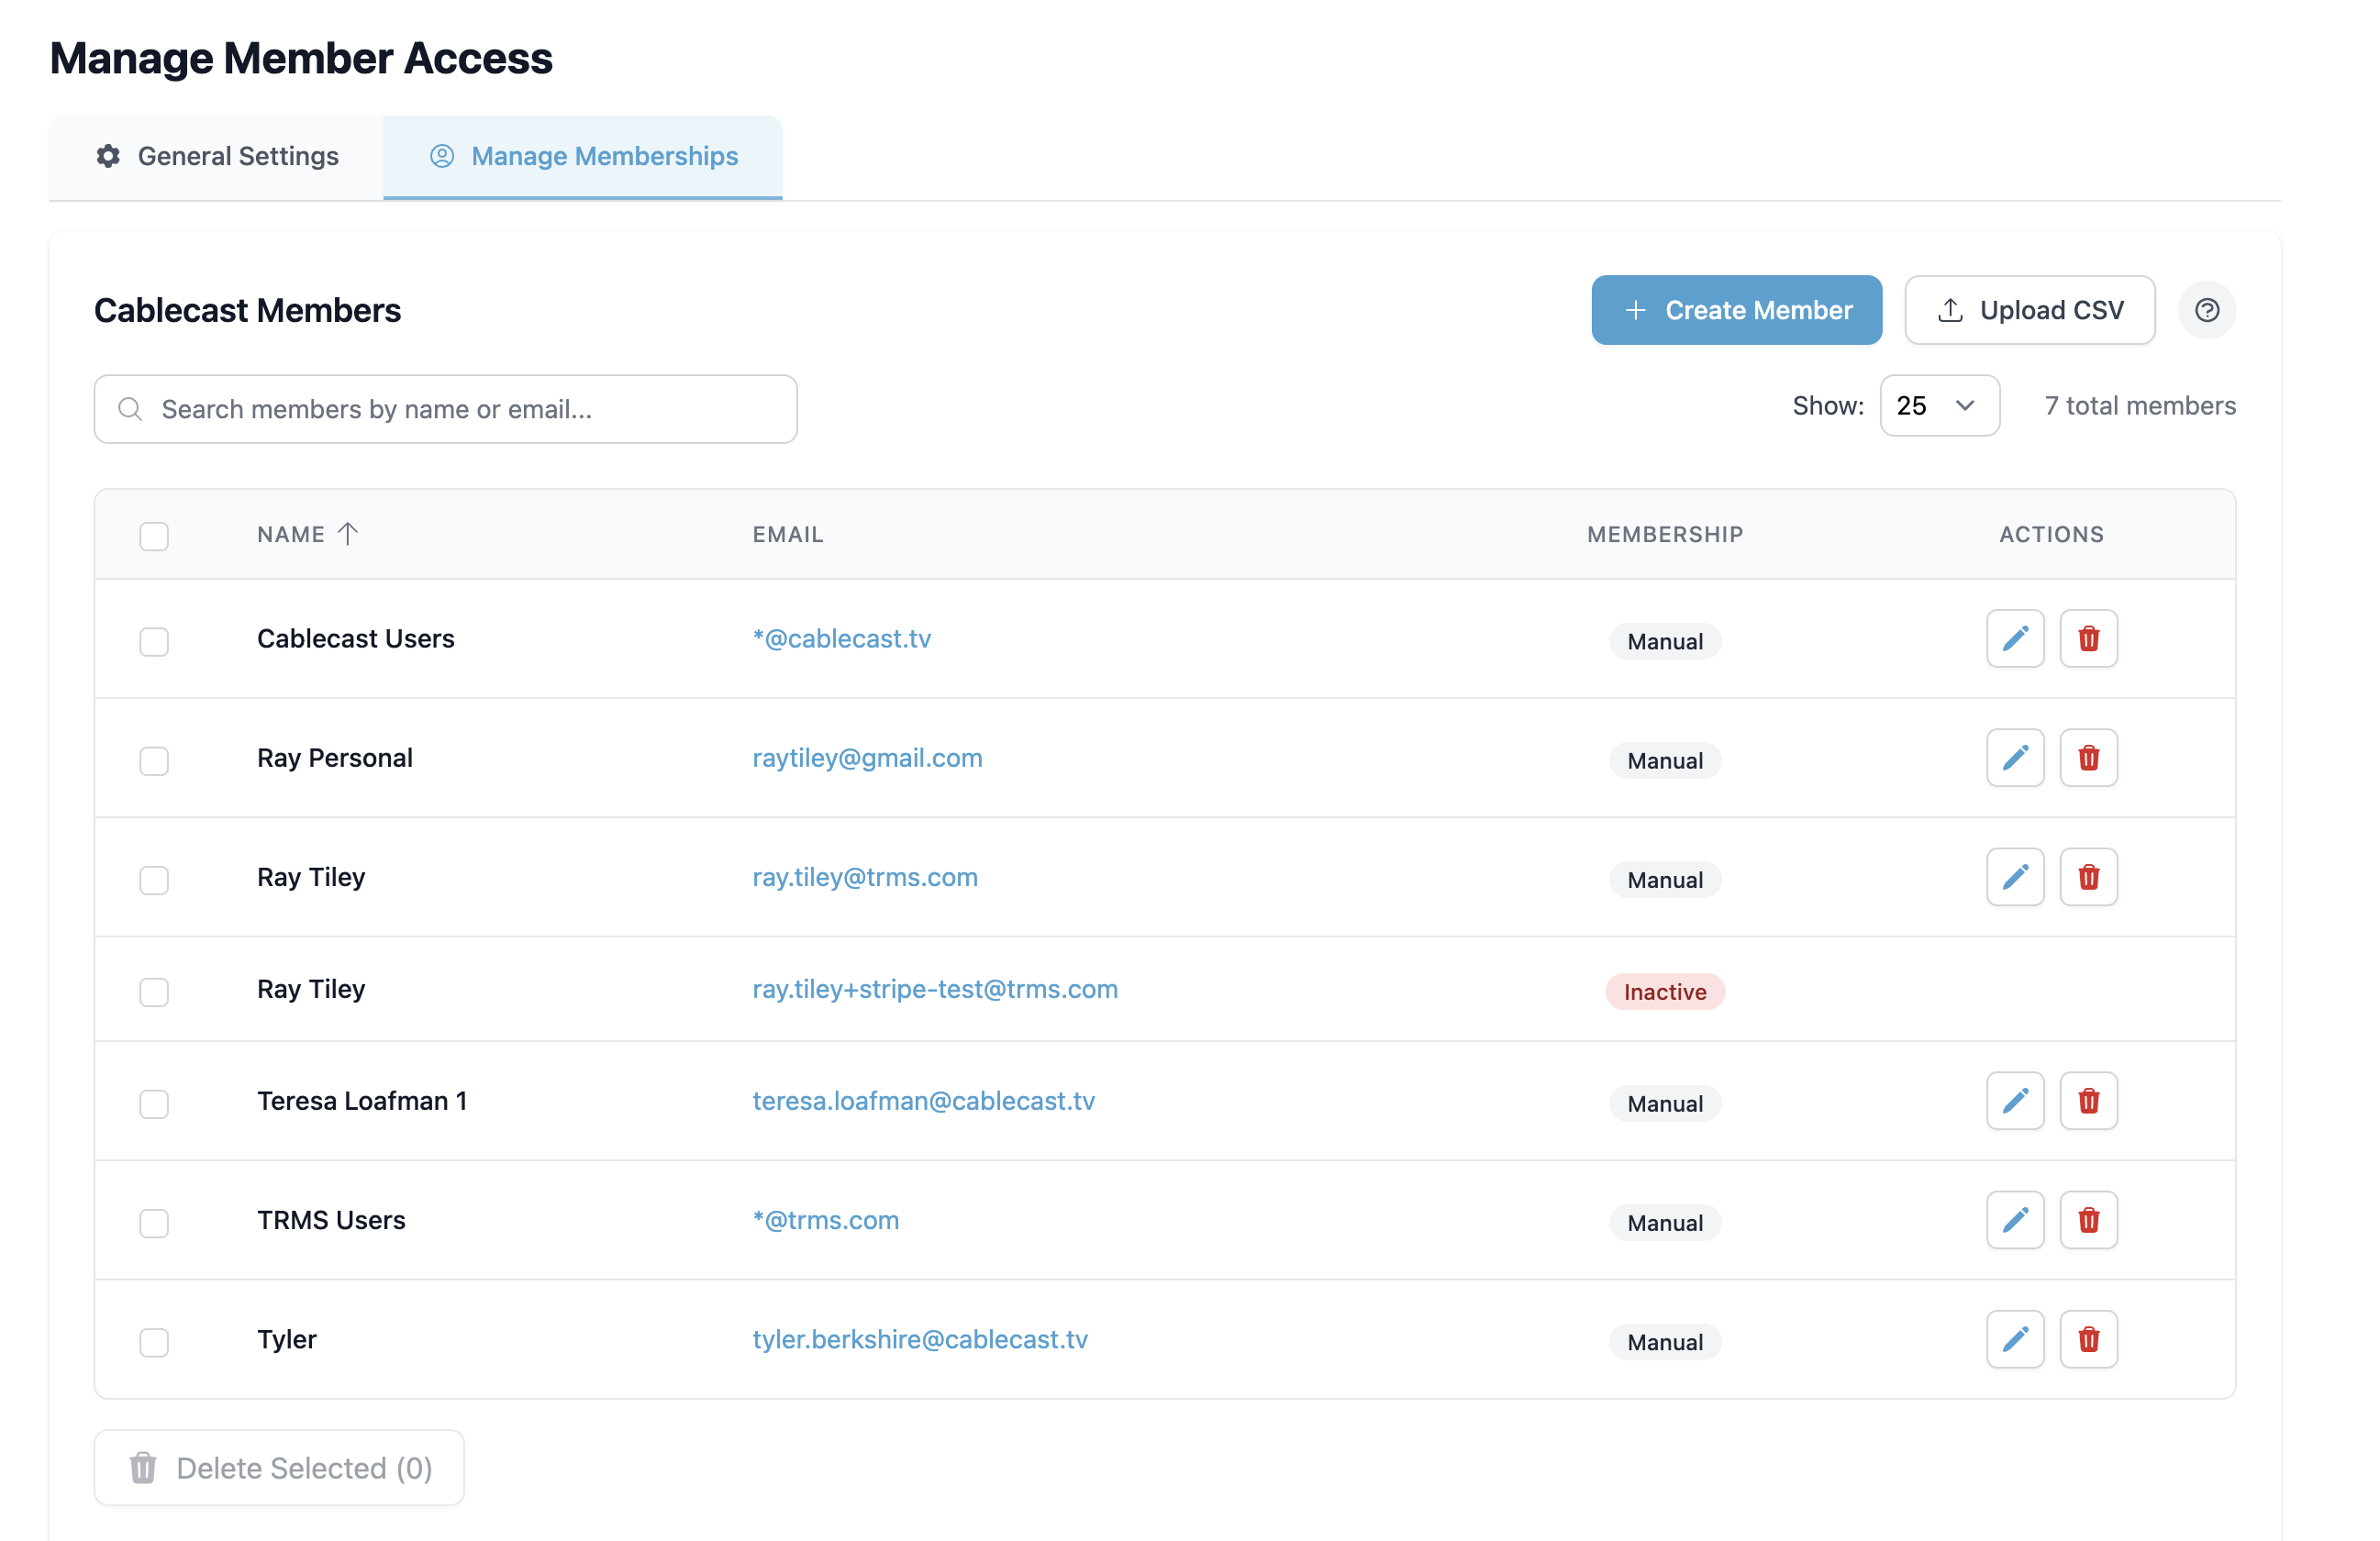Viewport: 2380px width, 1541px height.
Task: Click the search magnifier icon
Action: click(x=130, y=409)
